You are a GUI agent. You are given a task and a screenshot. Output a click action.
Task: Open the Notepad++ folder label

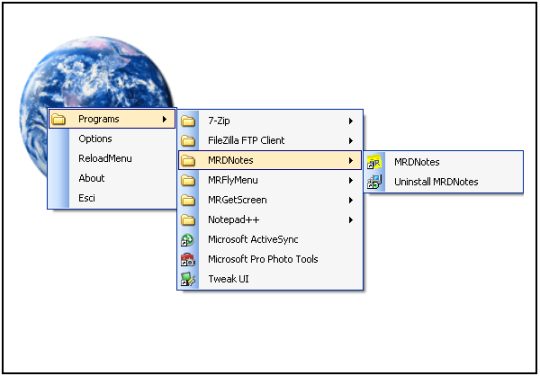tap(233, 220)
